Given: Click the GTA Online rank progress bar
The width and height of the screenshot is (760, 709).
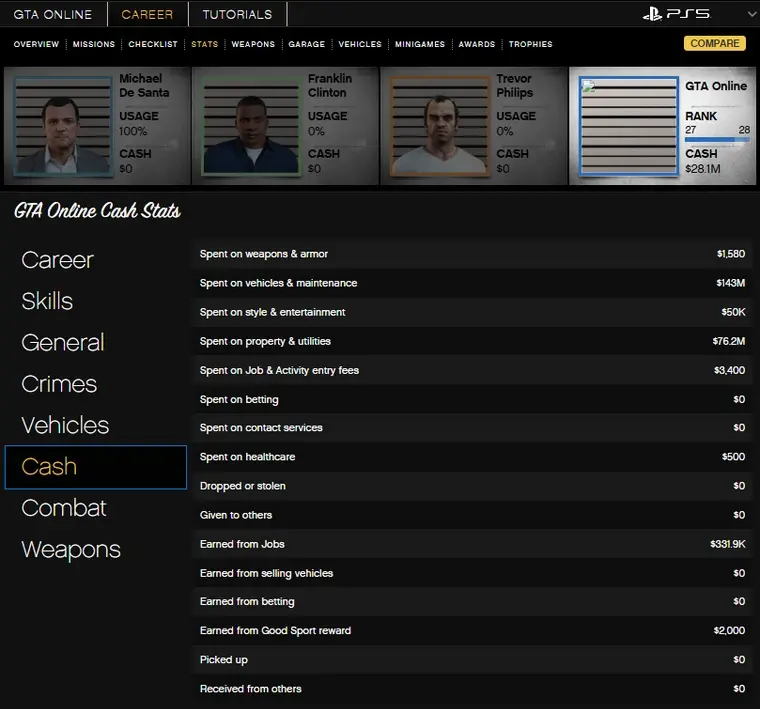Looking at the screenshot, I should pyautogui.click(x=716, y=140).
